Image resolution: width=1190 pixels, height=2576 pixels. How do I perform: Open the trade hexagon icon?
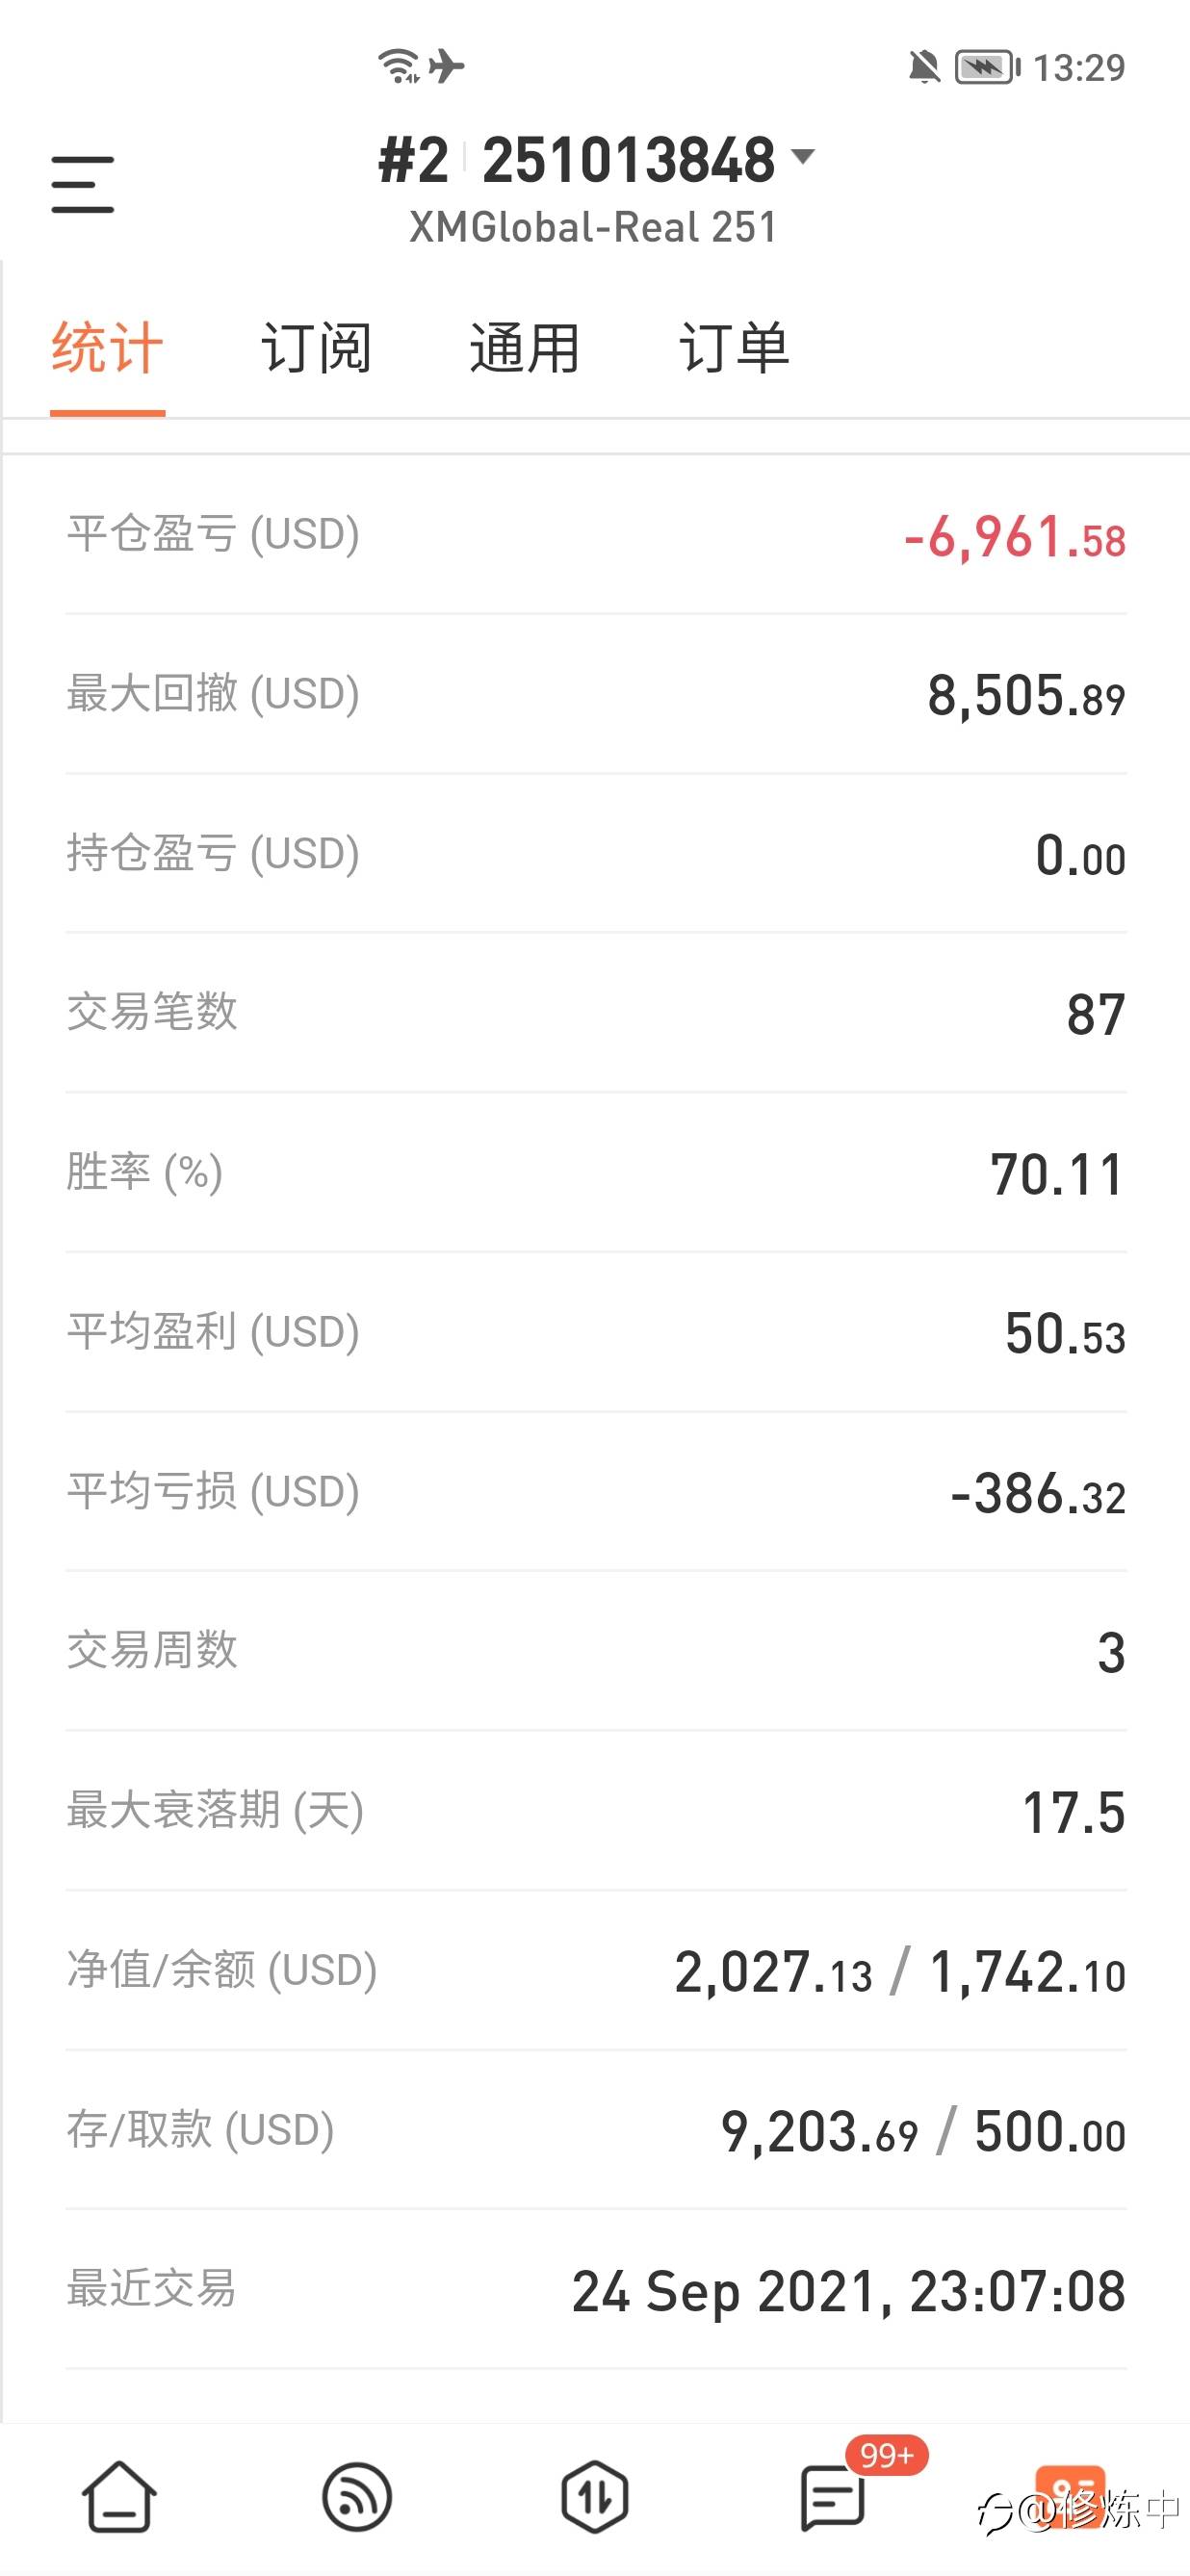click(595, 2496)
